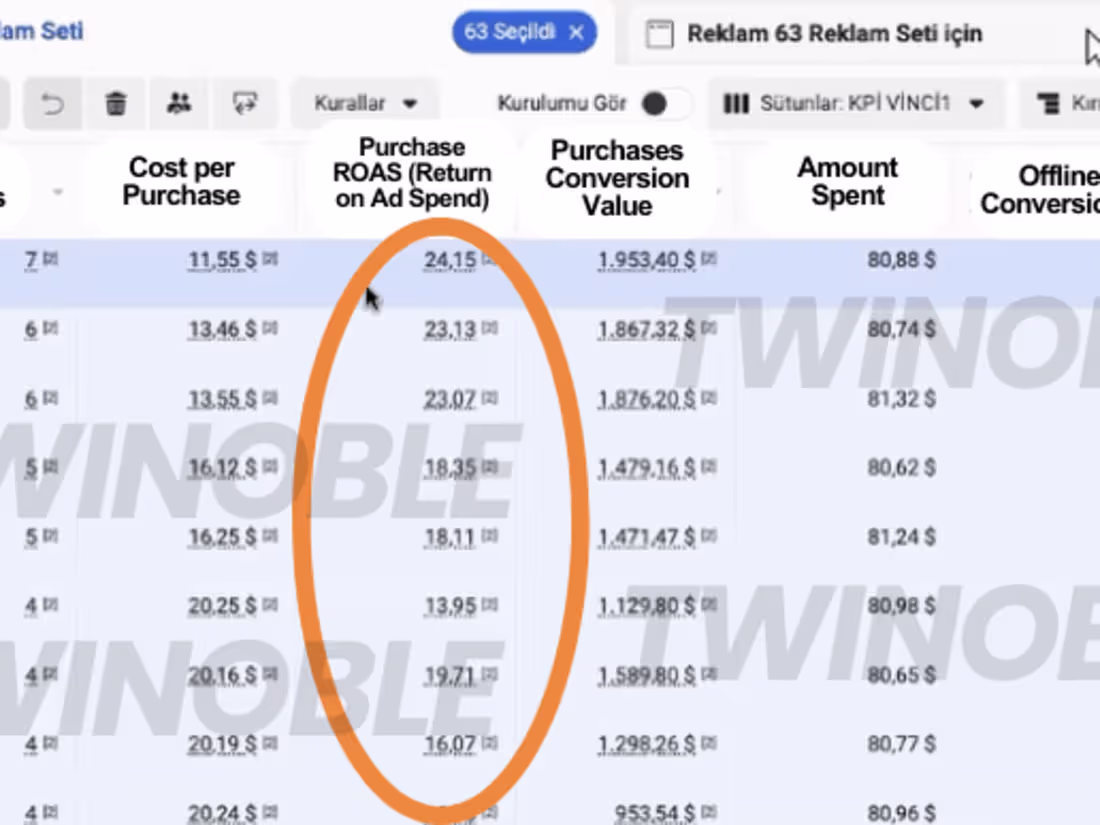Click the Purchases Conversion Value header
This screenshot has width=1100, height=825.
click(x=617, y=178)
